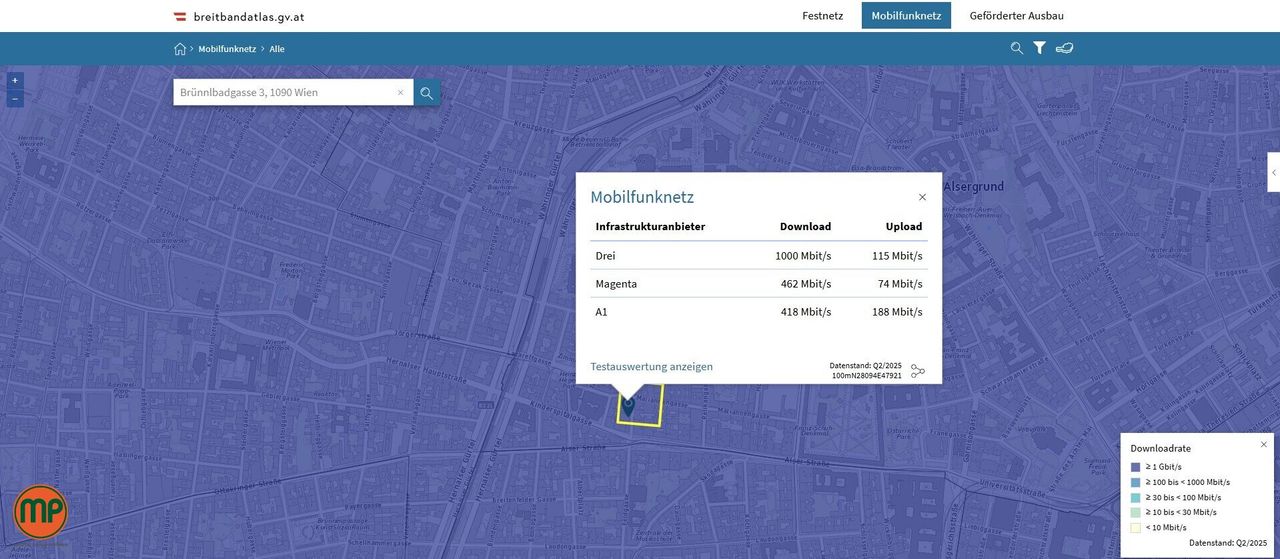Clear the address search field

click(400, 93)
